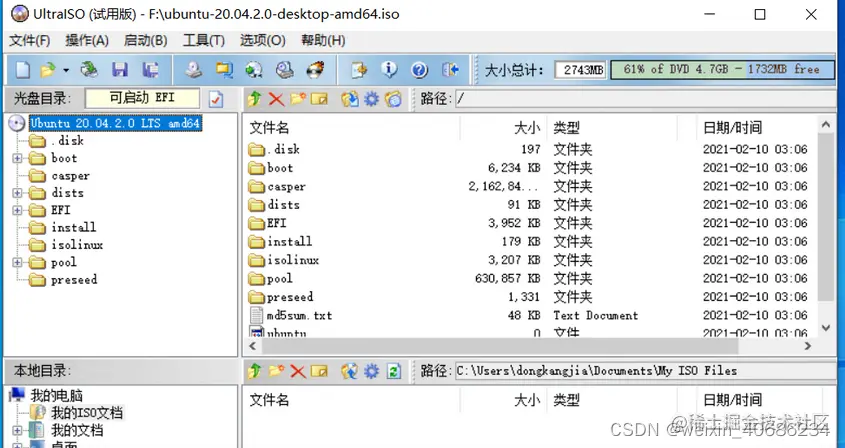The width and height of the screenshot is (845, 448).
Task: Click the Mount to virtual drive icon
Action: click(254, 70)
